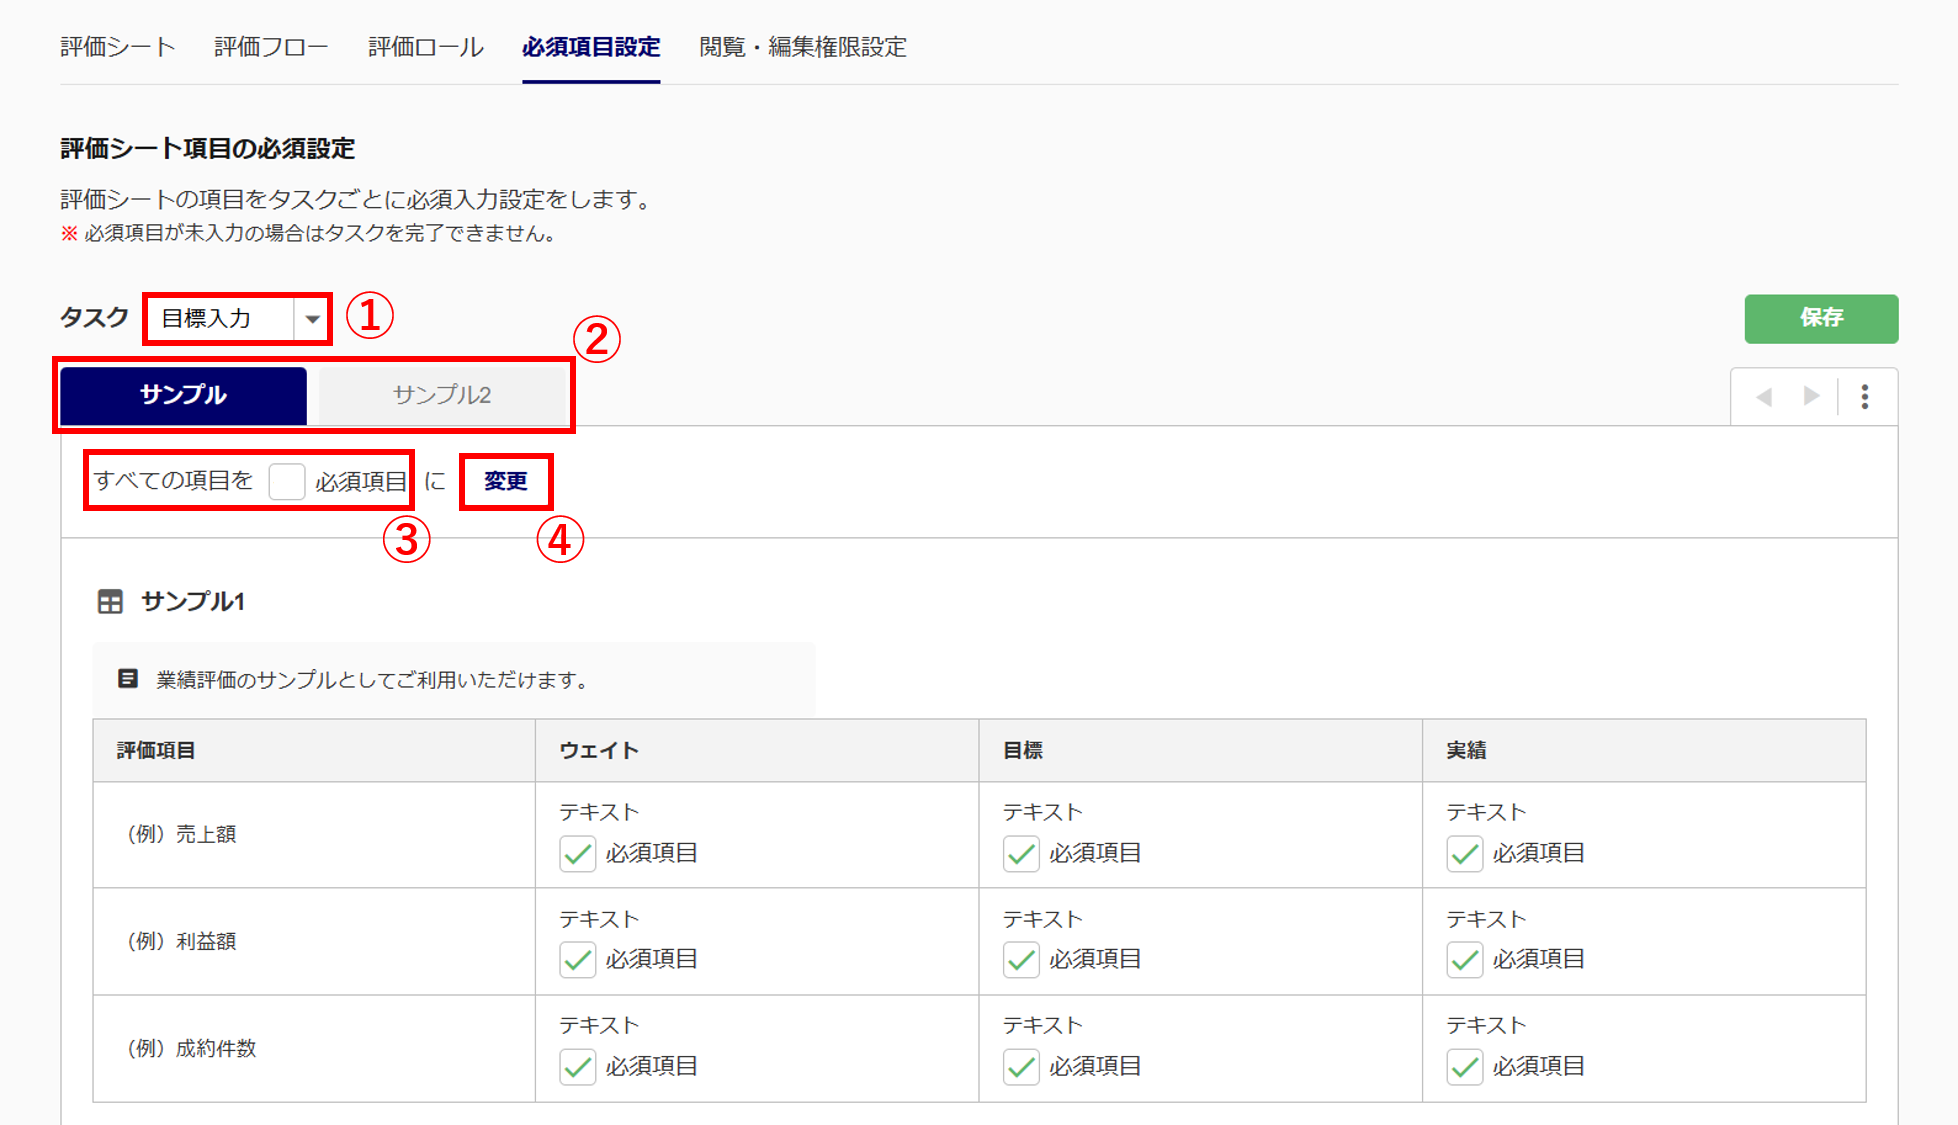
Task: Uncheck 必須項目 for 売上額 実績
Action: (x=1465, y=854)
